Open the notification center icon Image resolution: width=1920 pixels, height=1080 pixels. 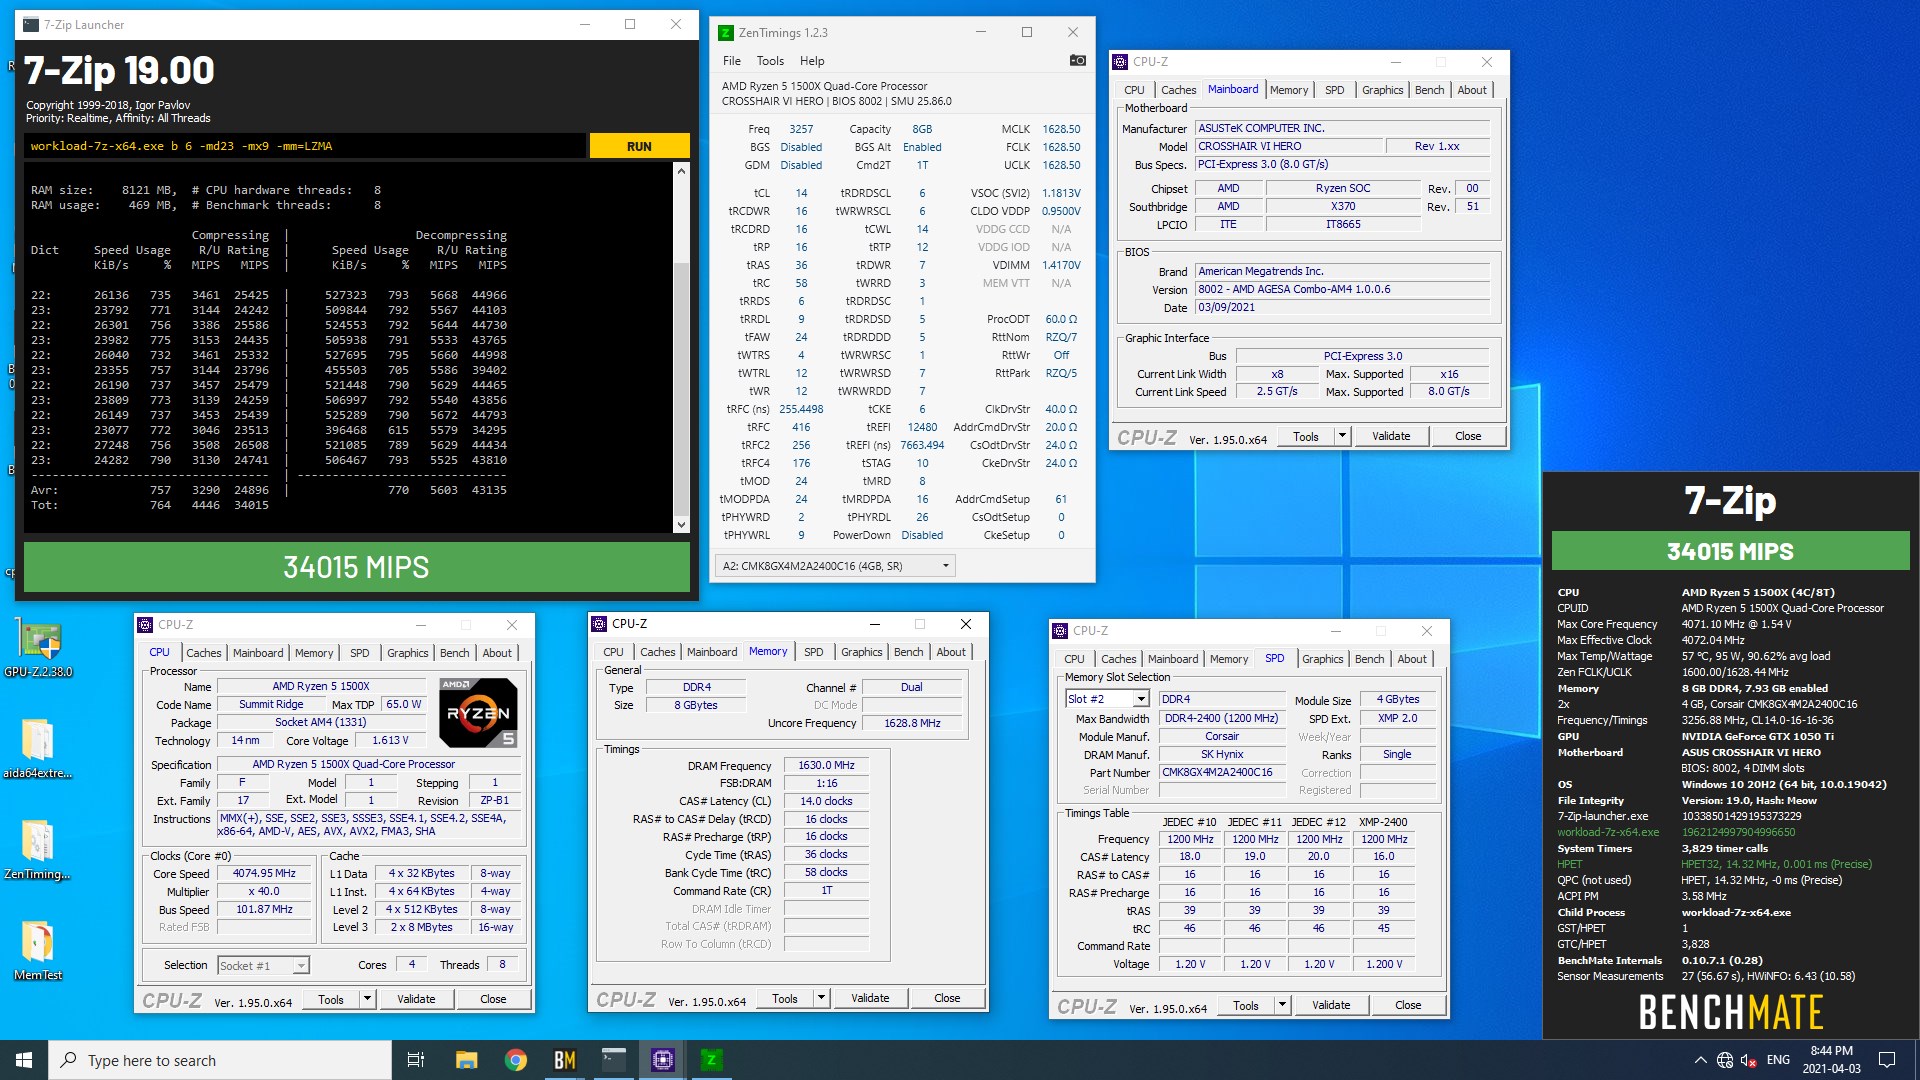click(x=1887, y=1060)
